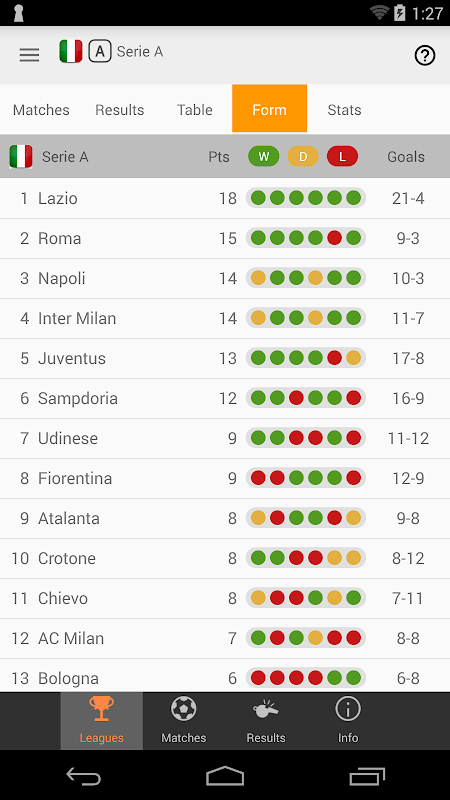450x800 pixels.
Task: Select the green W form legend badge
Action: click(x=263, y=157)
